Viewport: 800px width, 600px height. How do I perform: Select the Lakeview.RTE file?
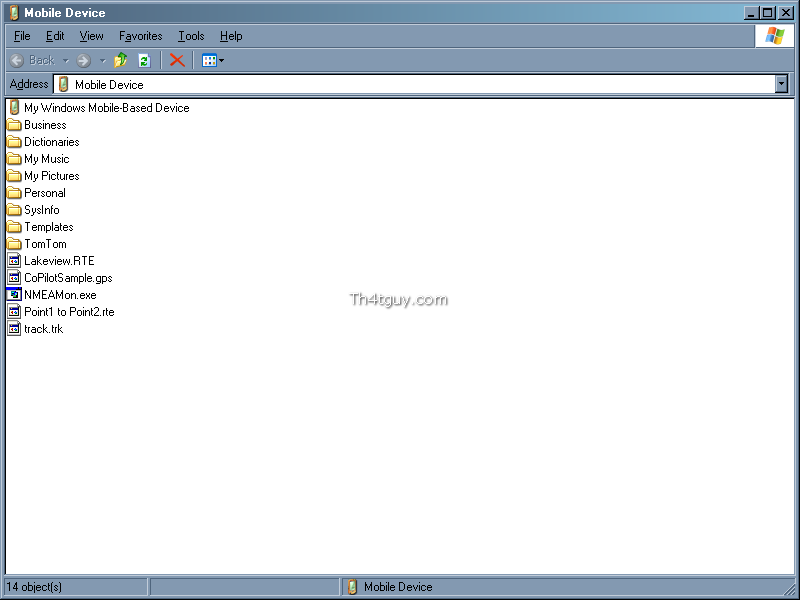click(58, 261)
